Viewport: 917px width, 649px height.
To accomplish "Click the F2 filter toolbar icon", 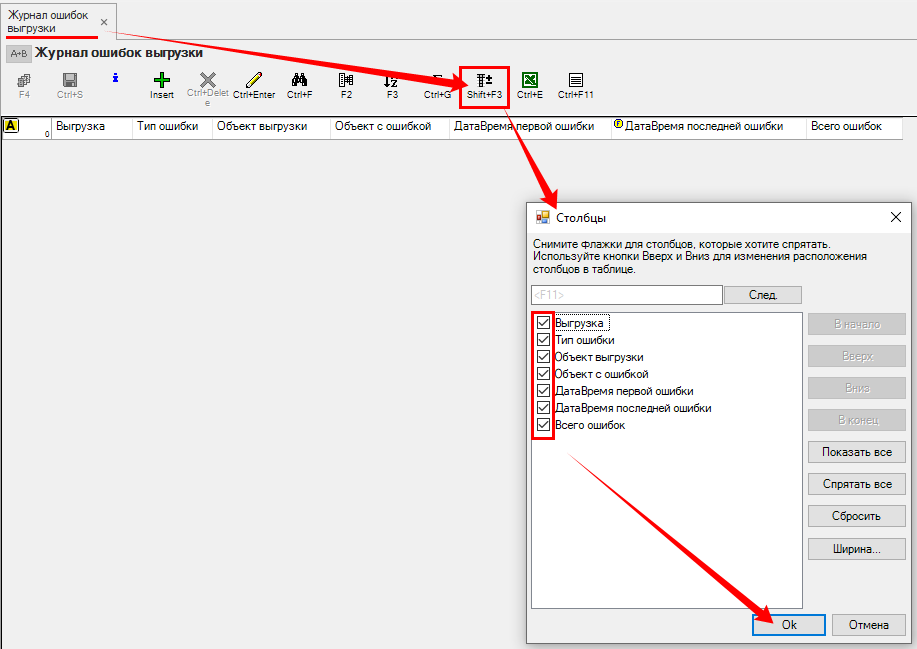I will pyautogui.click(x=346, y=80).
